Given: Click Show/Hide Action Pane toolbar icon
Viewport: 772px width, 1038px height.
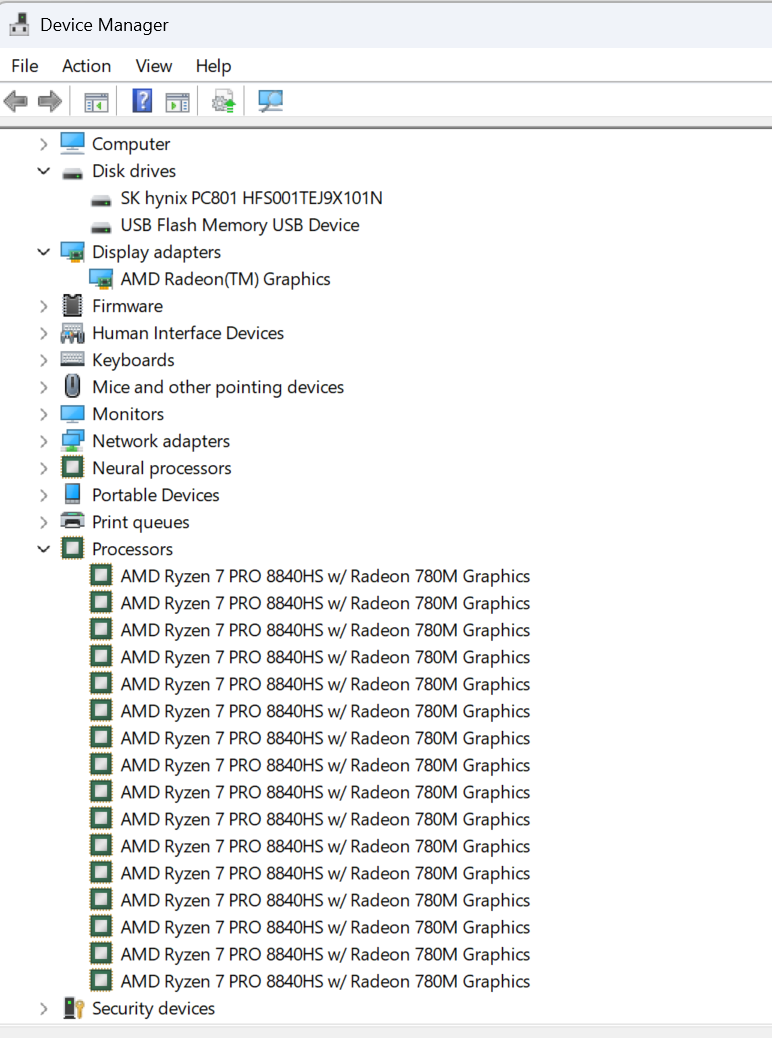Looking at the screenshot, I should pyautogui.click(x=177, y=102).
